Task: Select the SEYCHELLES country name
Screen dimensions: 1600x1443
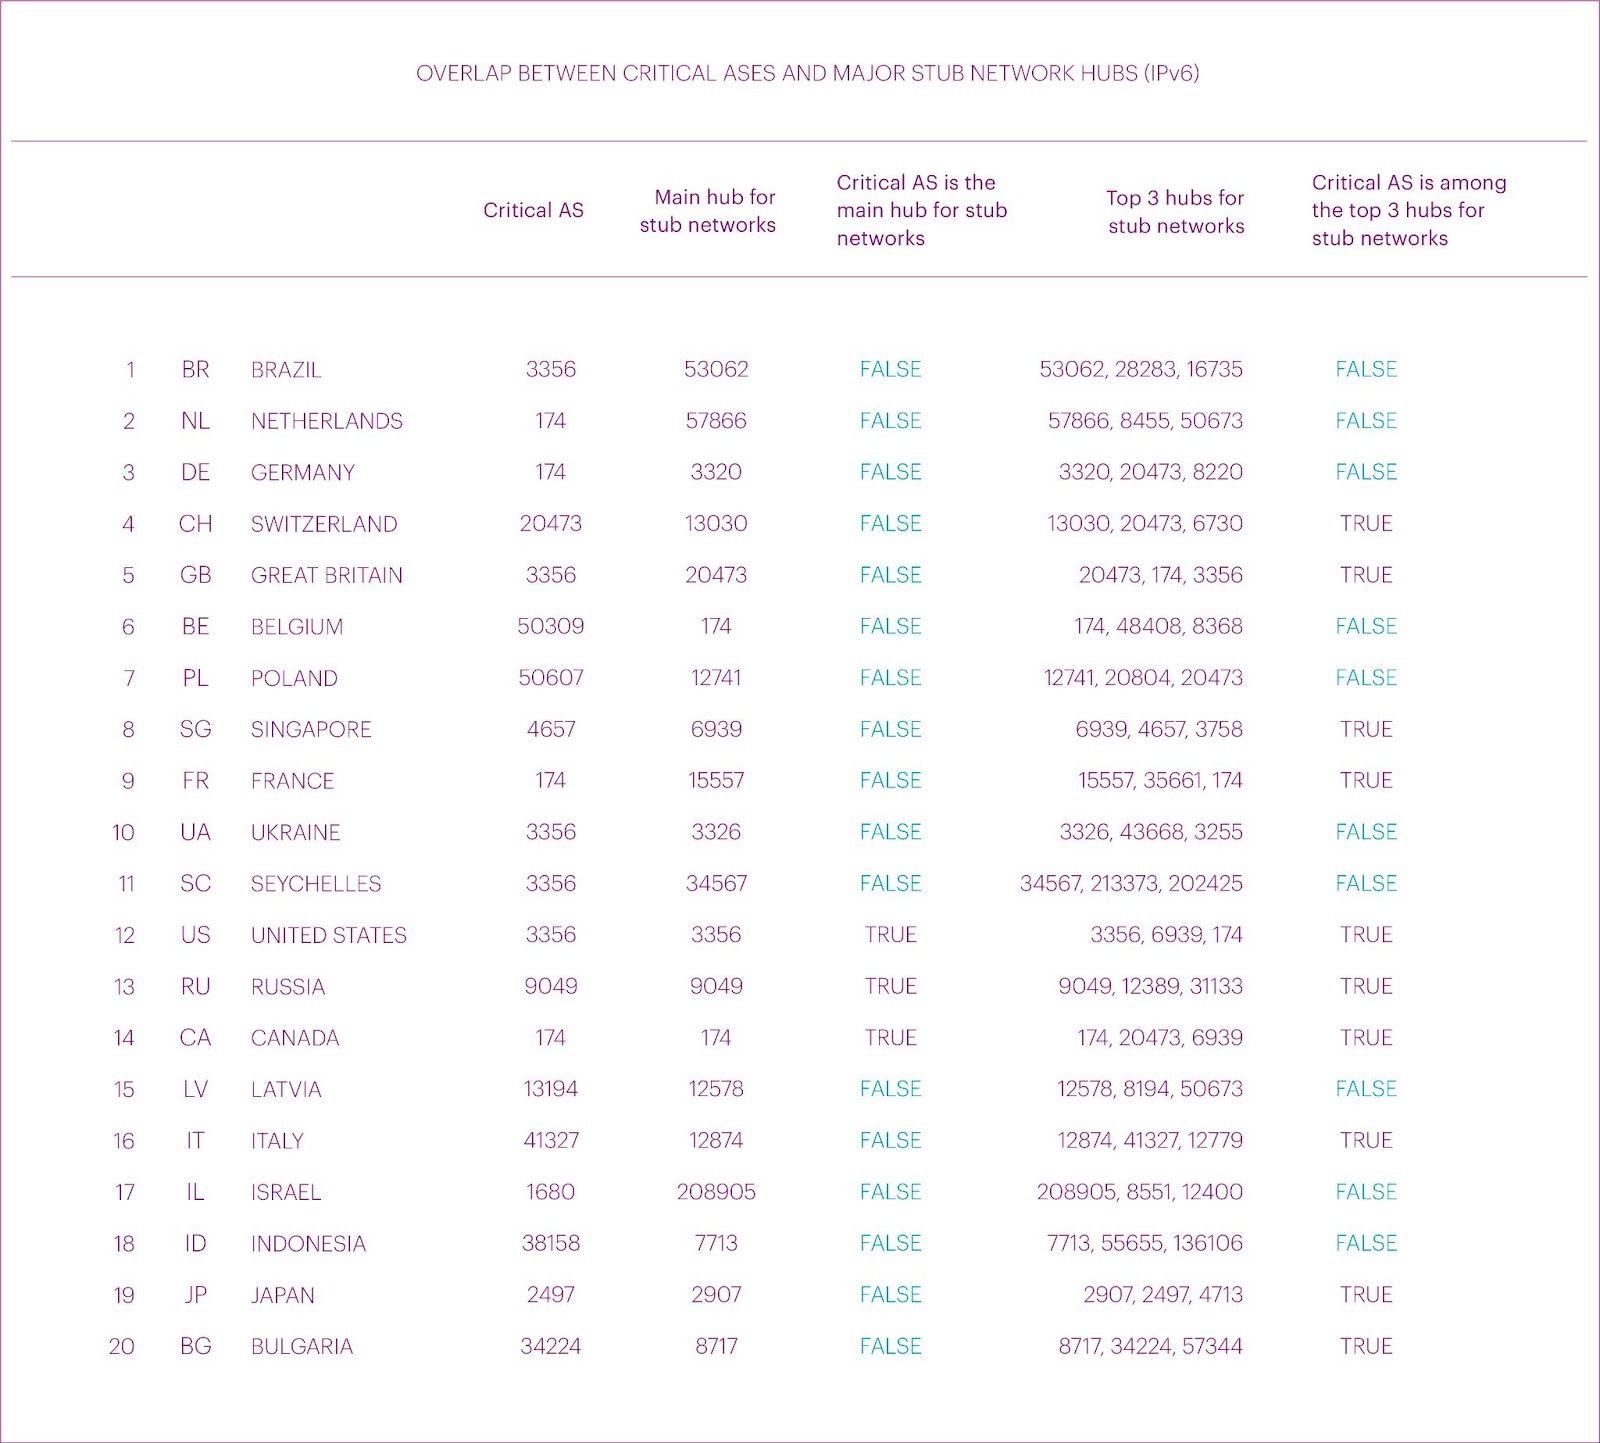Action: click(x=316, y=884)
